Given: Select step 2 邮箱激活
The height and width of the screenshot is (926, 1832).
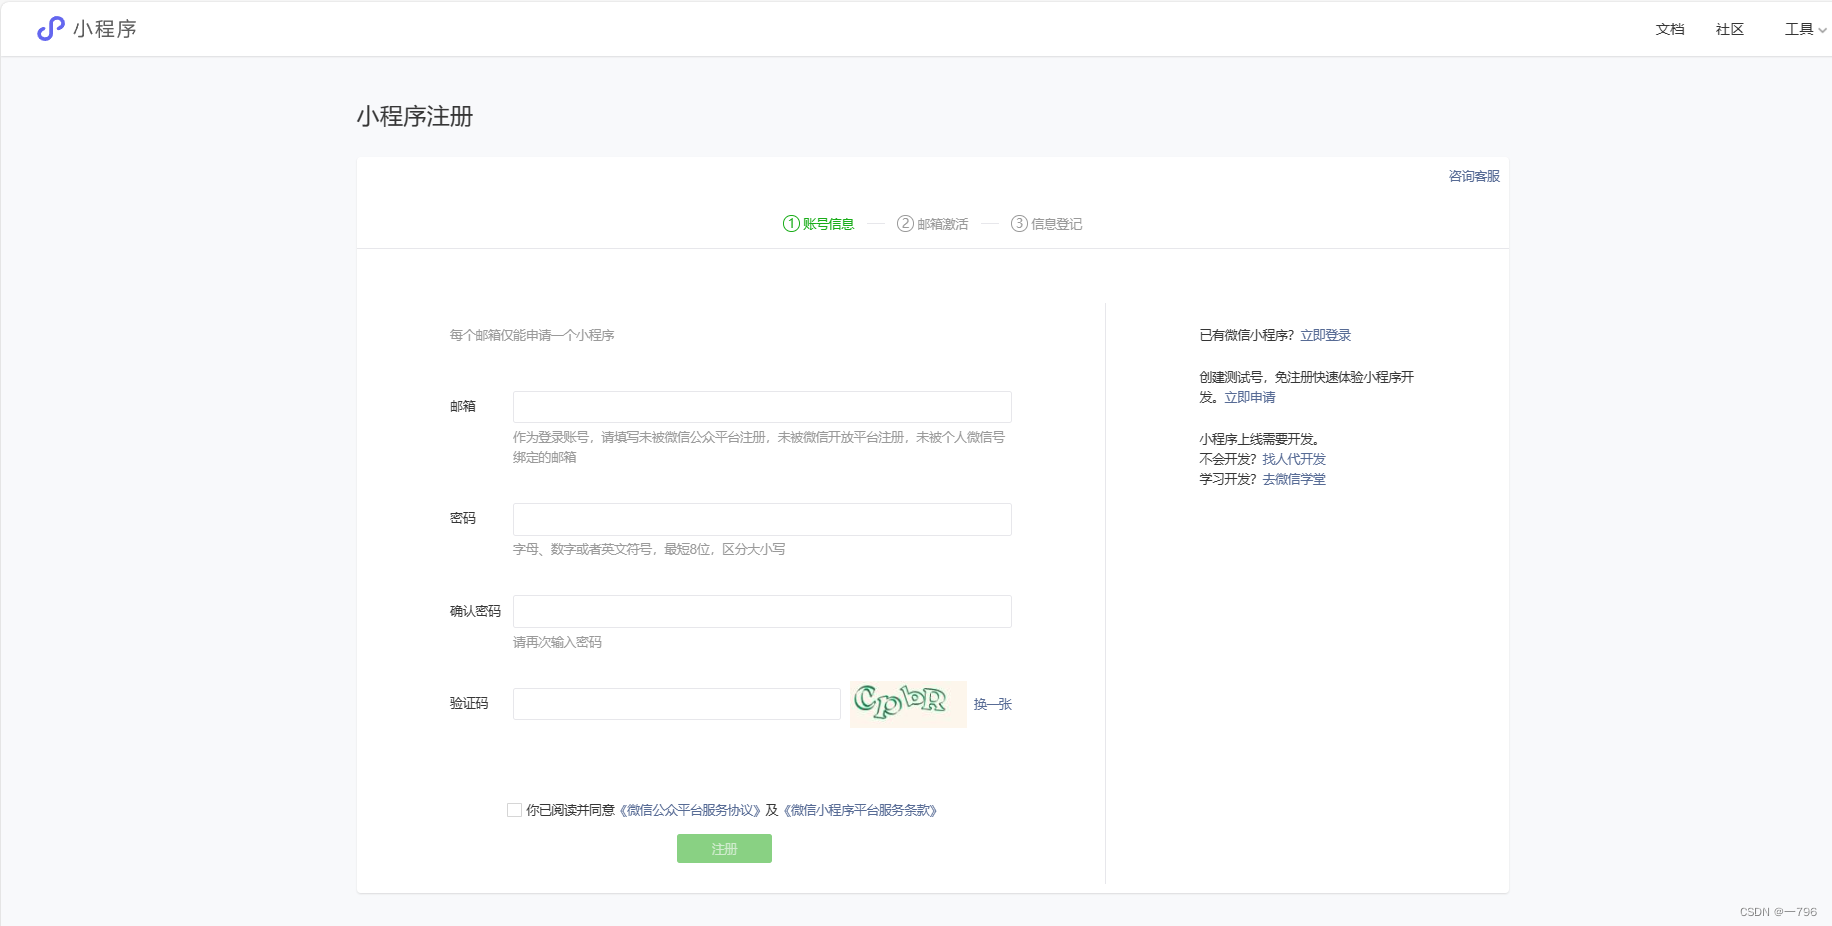Looking at the screenshot, I should (932, 224).
